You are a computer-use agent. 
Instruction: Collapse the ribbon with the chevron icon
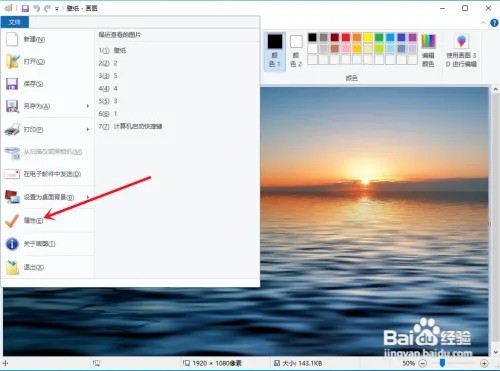pyautogui.click(x=483, y=23)
